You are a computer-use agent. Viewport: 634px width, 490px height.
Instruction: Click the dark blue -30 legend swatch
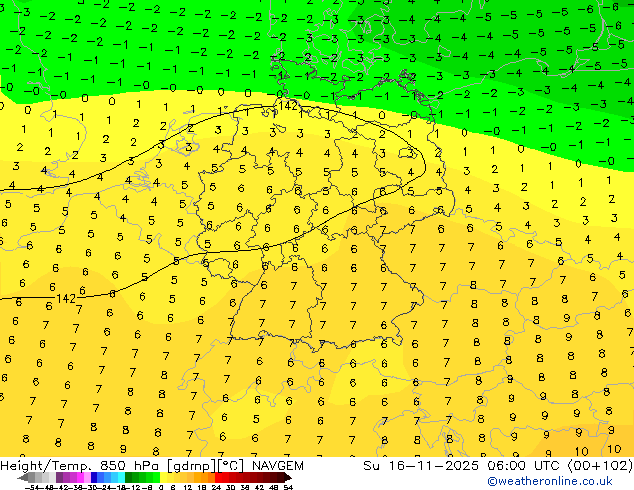click(x=94, y=477)
